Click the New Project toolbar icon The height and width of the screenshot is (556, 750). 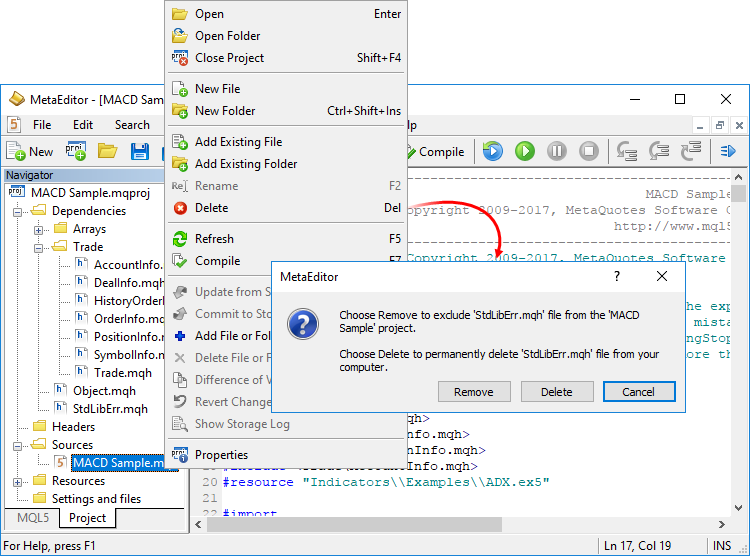[x=76, y=151]
